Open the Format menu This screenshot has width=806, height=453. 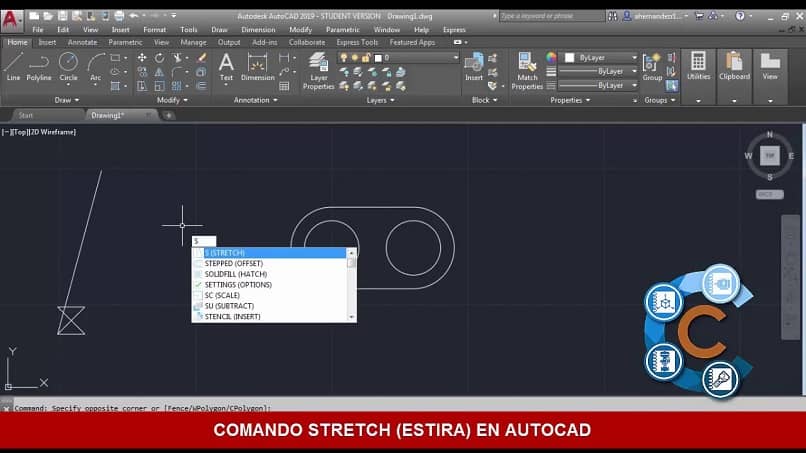[154, 29]
